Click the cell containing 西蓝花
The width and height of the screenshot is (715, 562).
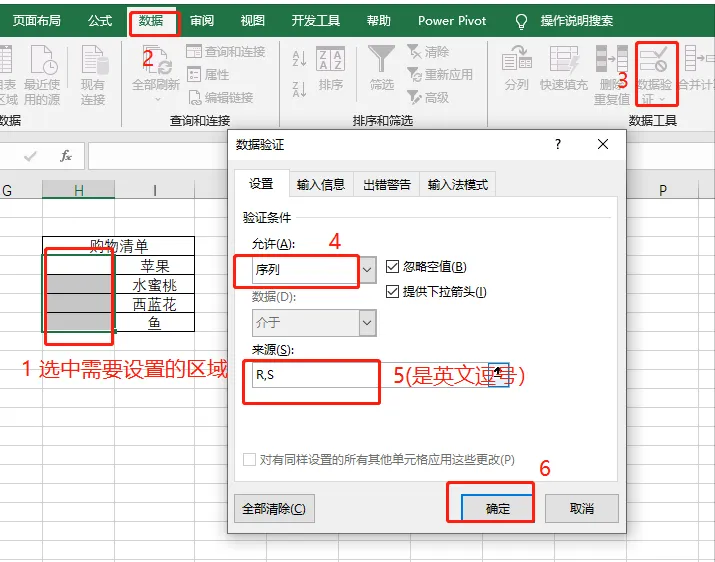155,304
